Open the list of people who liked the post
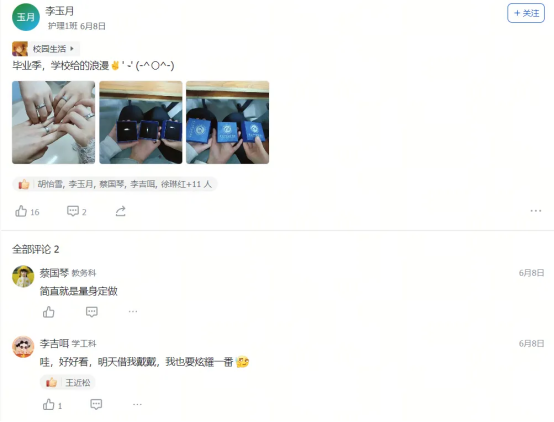554x422 pixels. (x=115, y=184)
